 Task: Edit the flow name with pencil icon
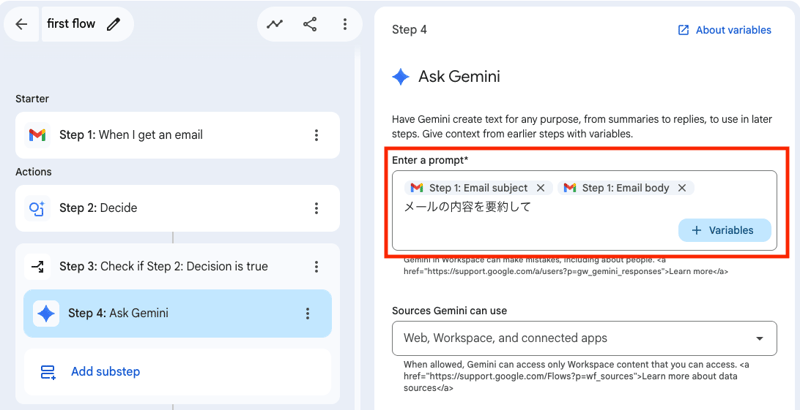click(x=113, y=24)
